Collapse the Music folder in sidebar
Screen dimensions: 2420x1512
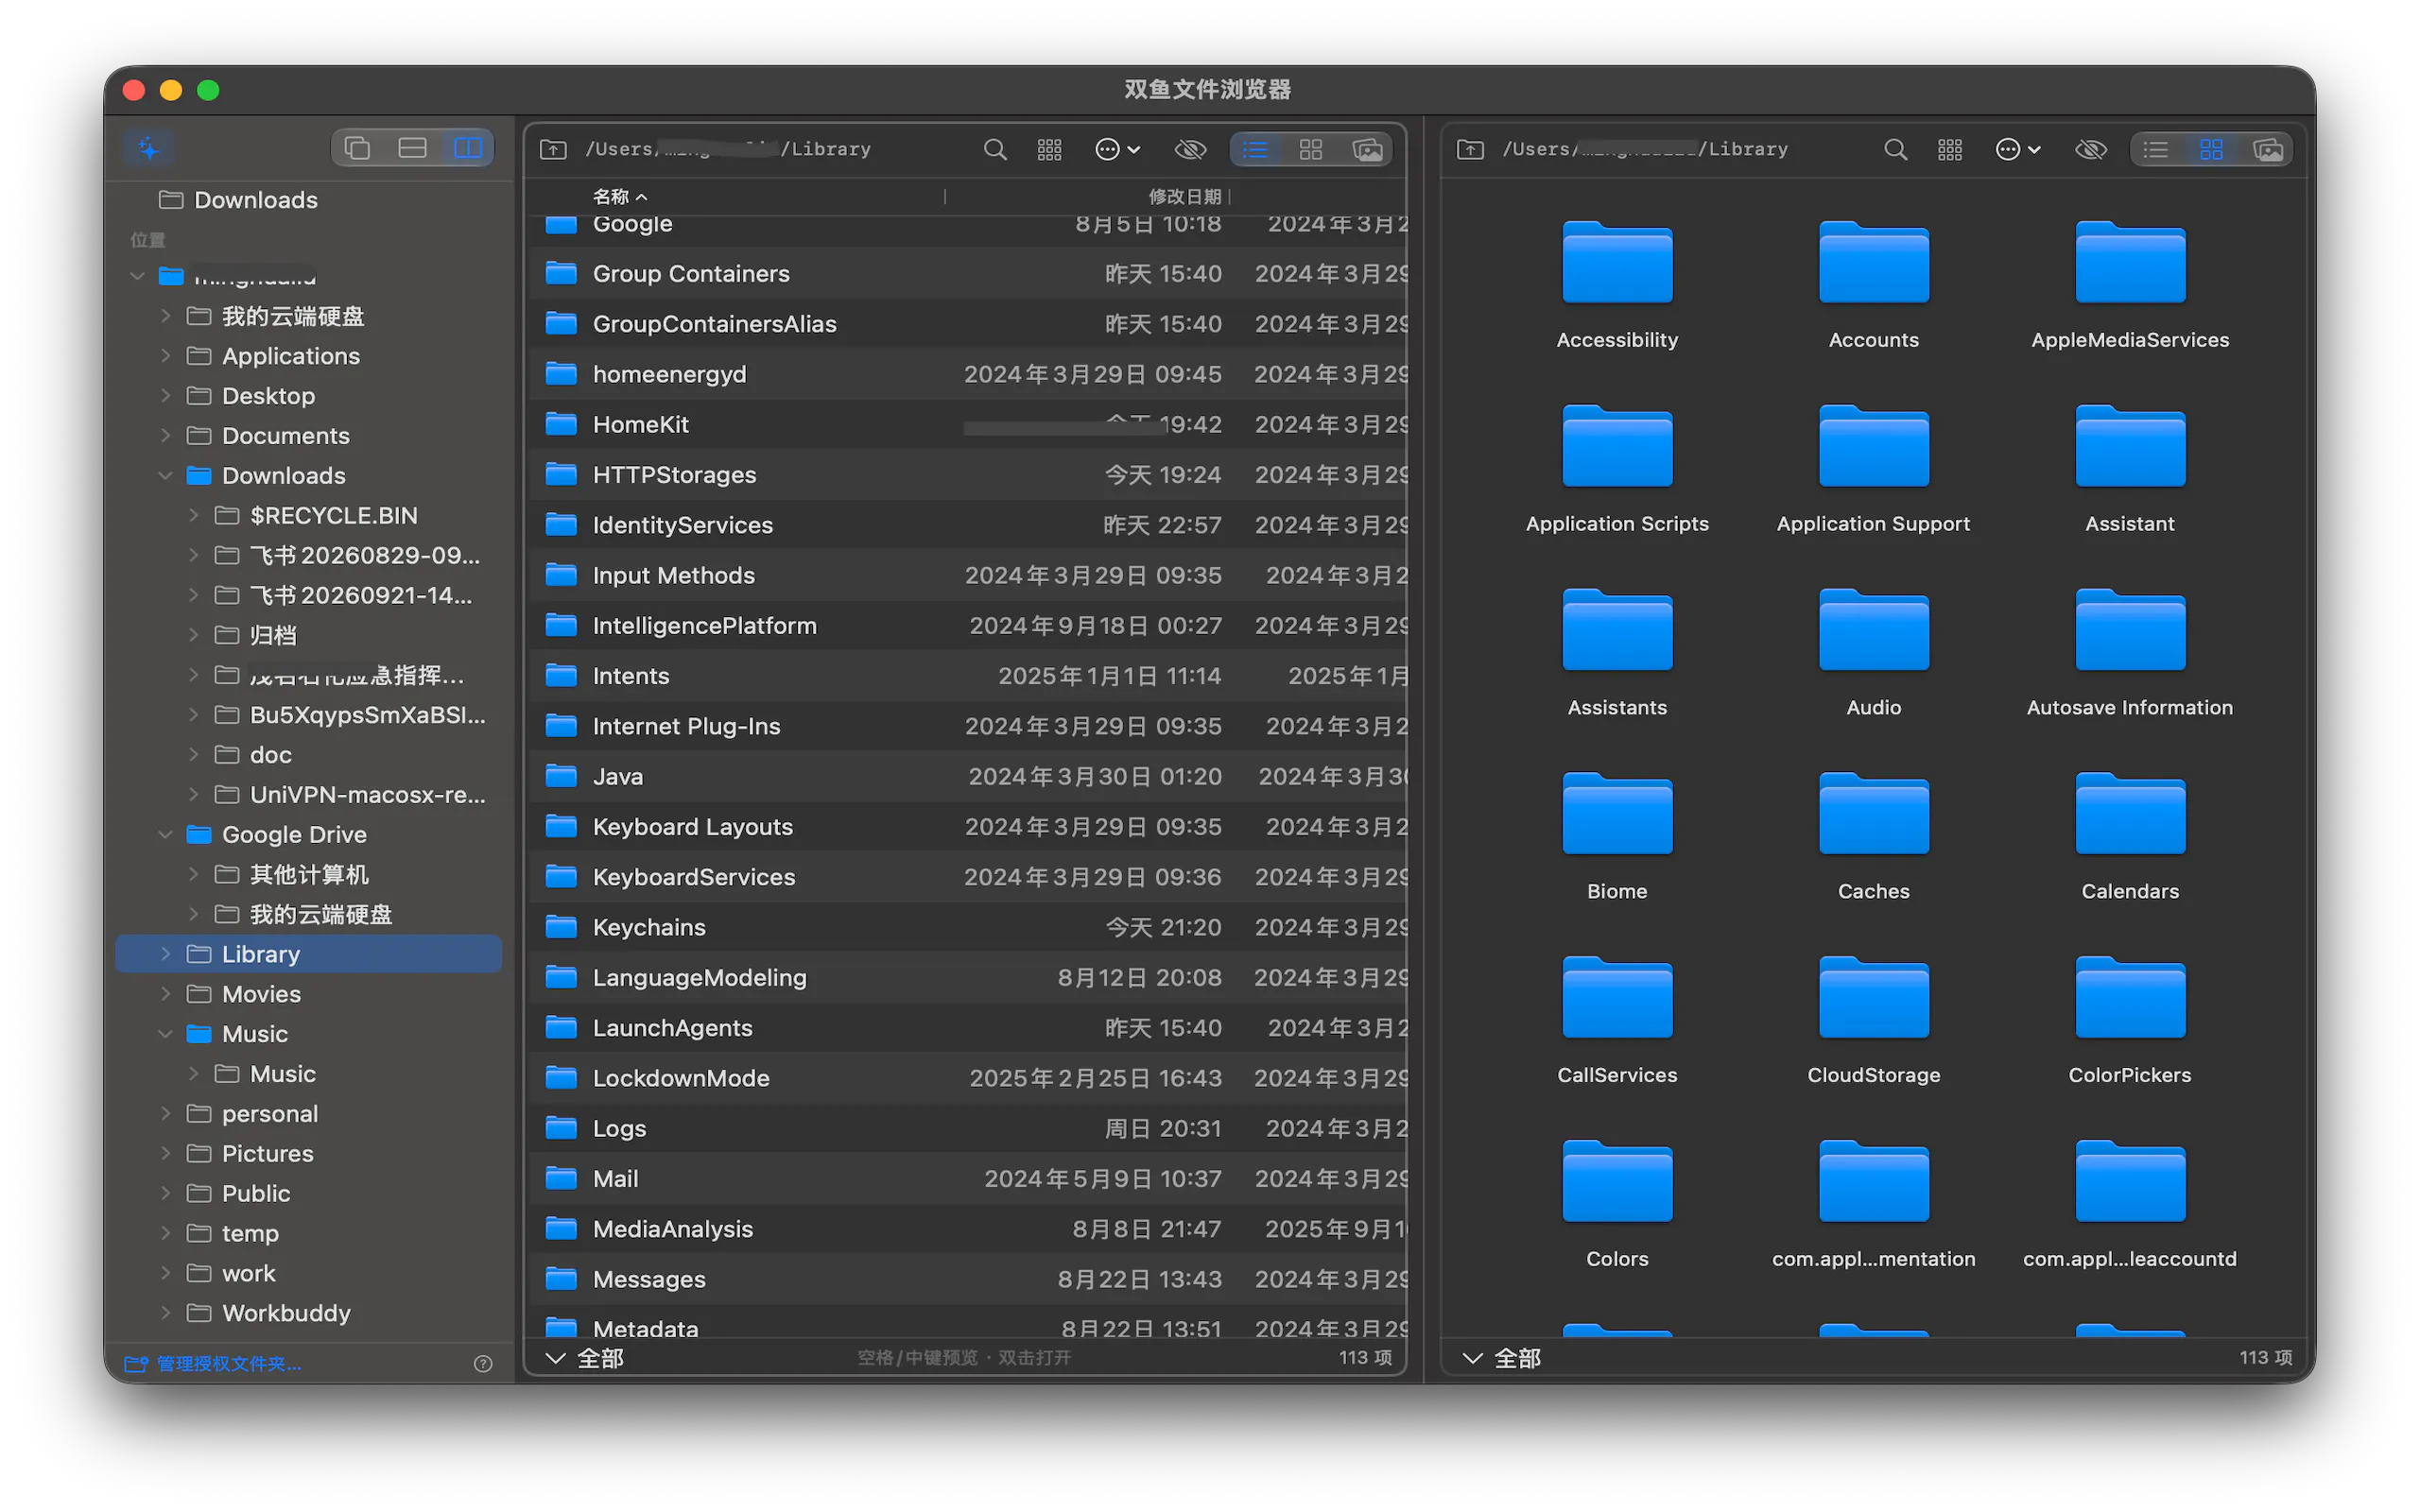166,1033
